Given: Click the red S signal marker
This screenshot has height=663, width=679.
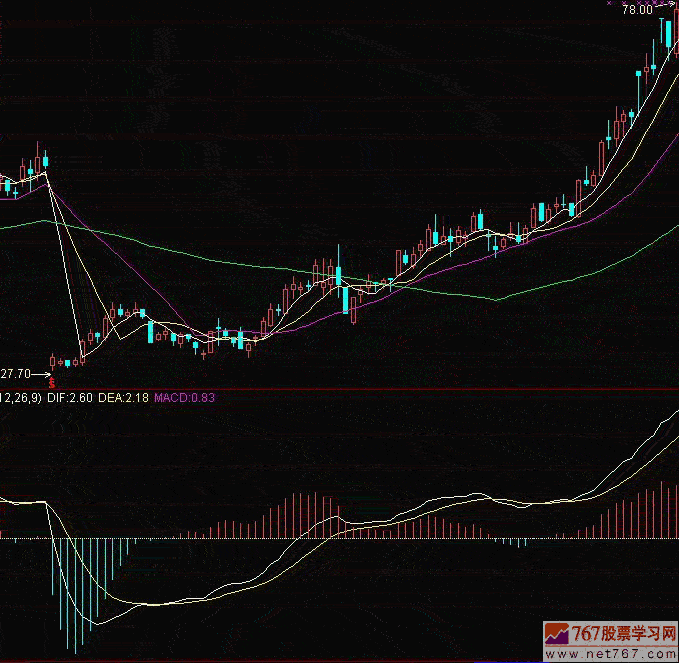Looking at the screenshot, I should point(52,382).
